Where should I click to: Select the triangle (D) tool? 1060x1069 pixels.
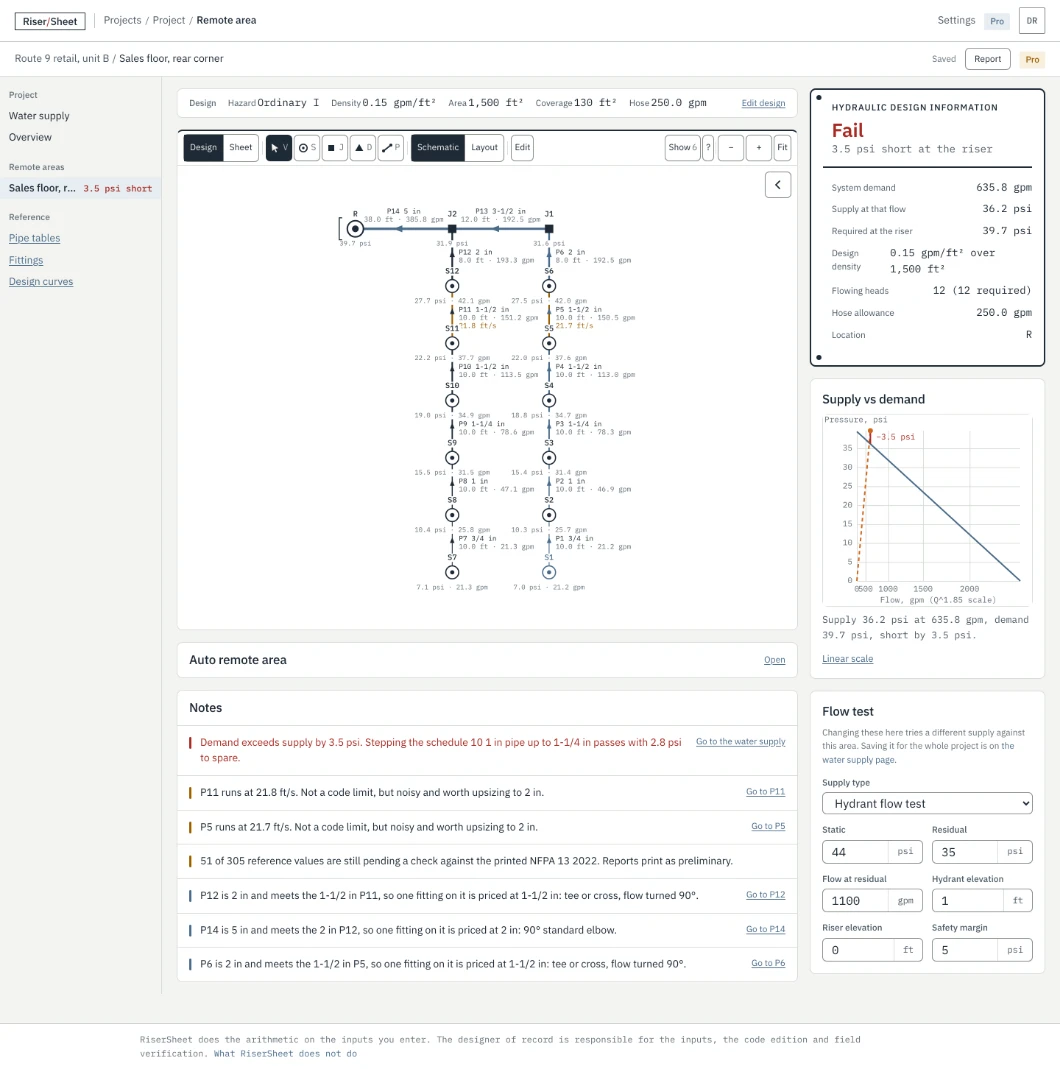[363, 148]
